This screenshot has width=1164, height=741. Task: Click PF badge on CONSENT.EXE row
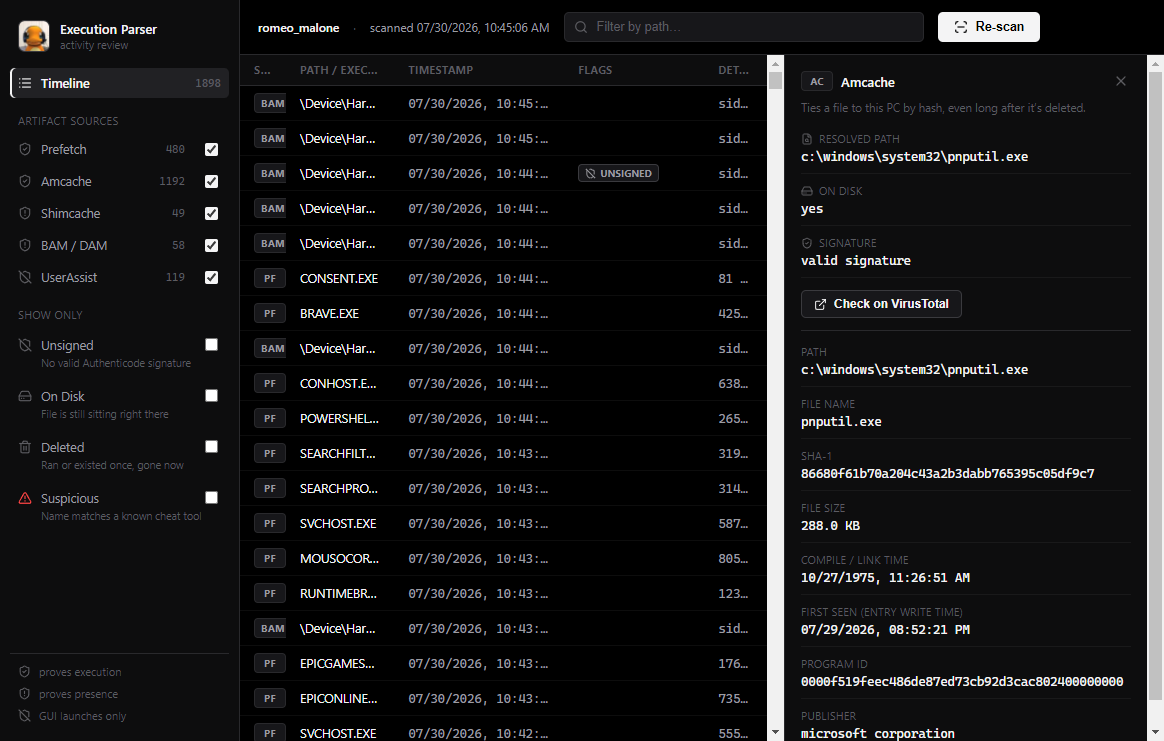click(269, 278)
